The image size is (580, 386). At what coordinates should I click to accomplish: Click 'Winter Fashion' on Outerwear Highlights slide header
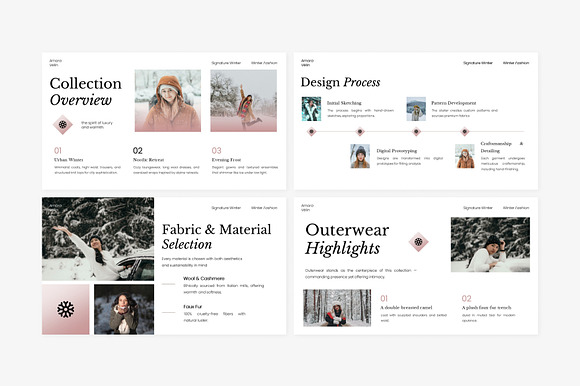click(x=516, y=208)
